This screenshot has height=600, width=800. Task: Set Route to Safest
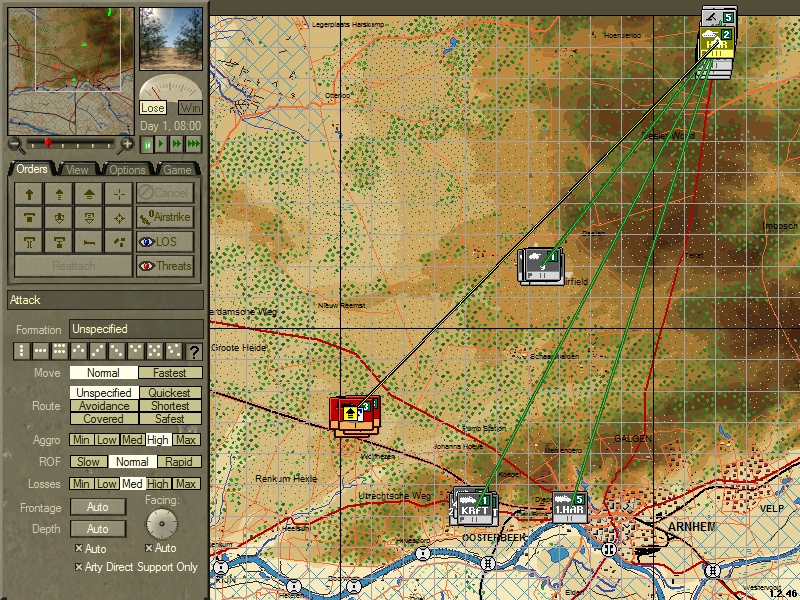coord(170,419)
